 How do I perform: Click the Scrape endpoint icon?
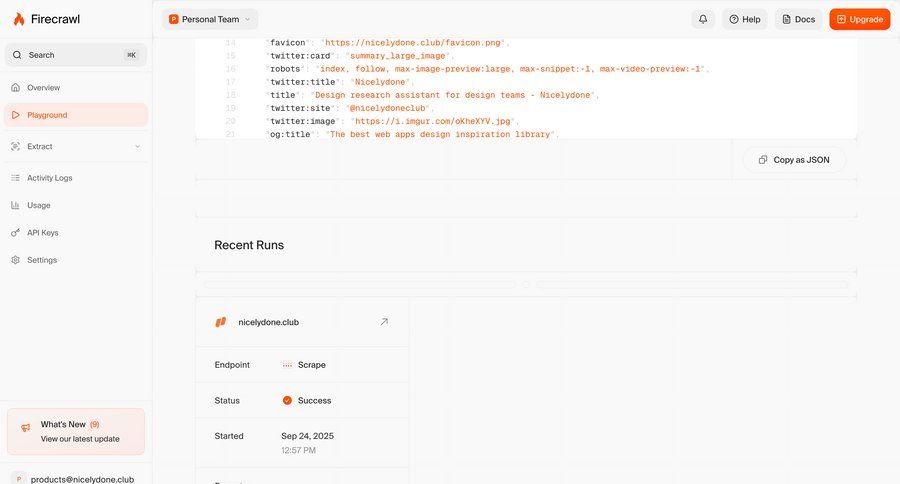pyautogui.click(x=287, y=365)
